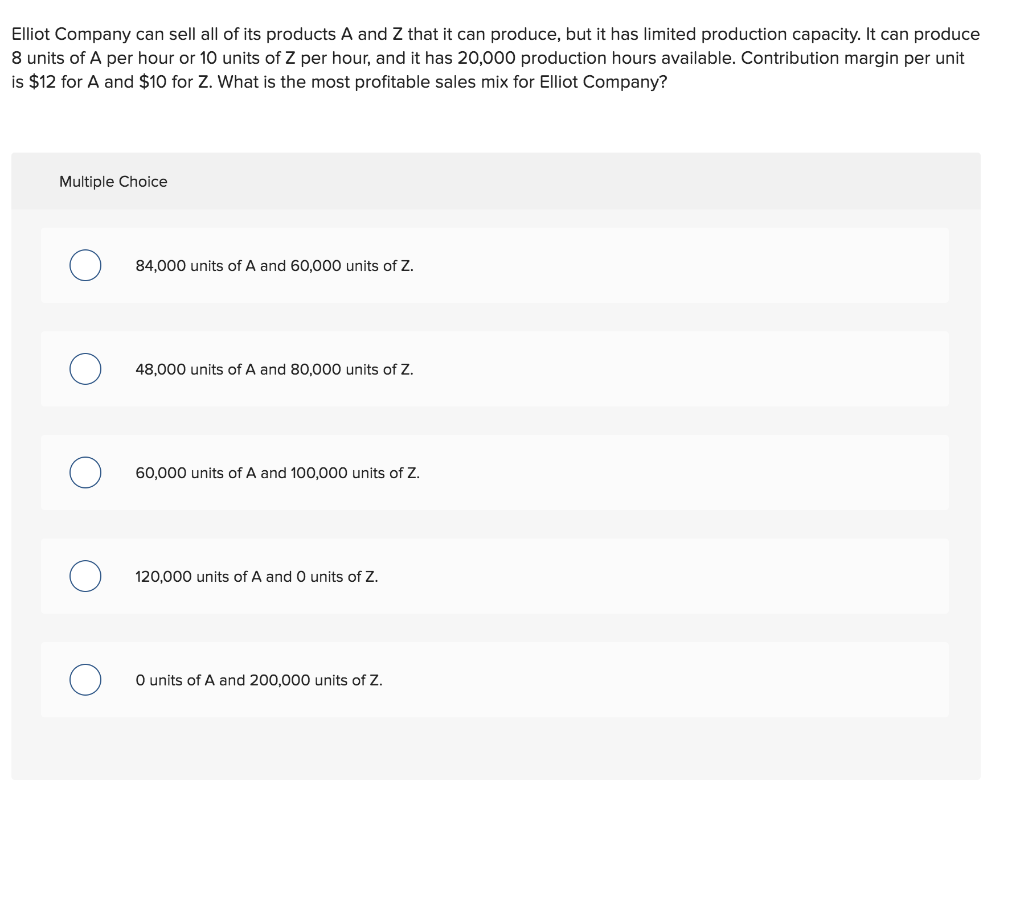Click the answer text '120,000 units of A and 0 units of Z'
This screenshot has height=904, width=1024.
point(257,577)
